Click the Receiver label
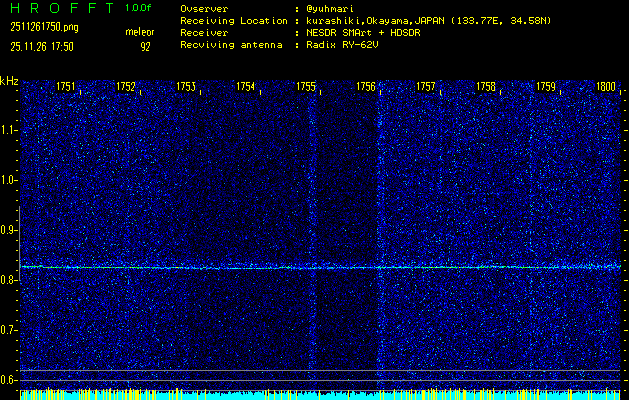 click(204, 33)
